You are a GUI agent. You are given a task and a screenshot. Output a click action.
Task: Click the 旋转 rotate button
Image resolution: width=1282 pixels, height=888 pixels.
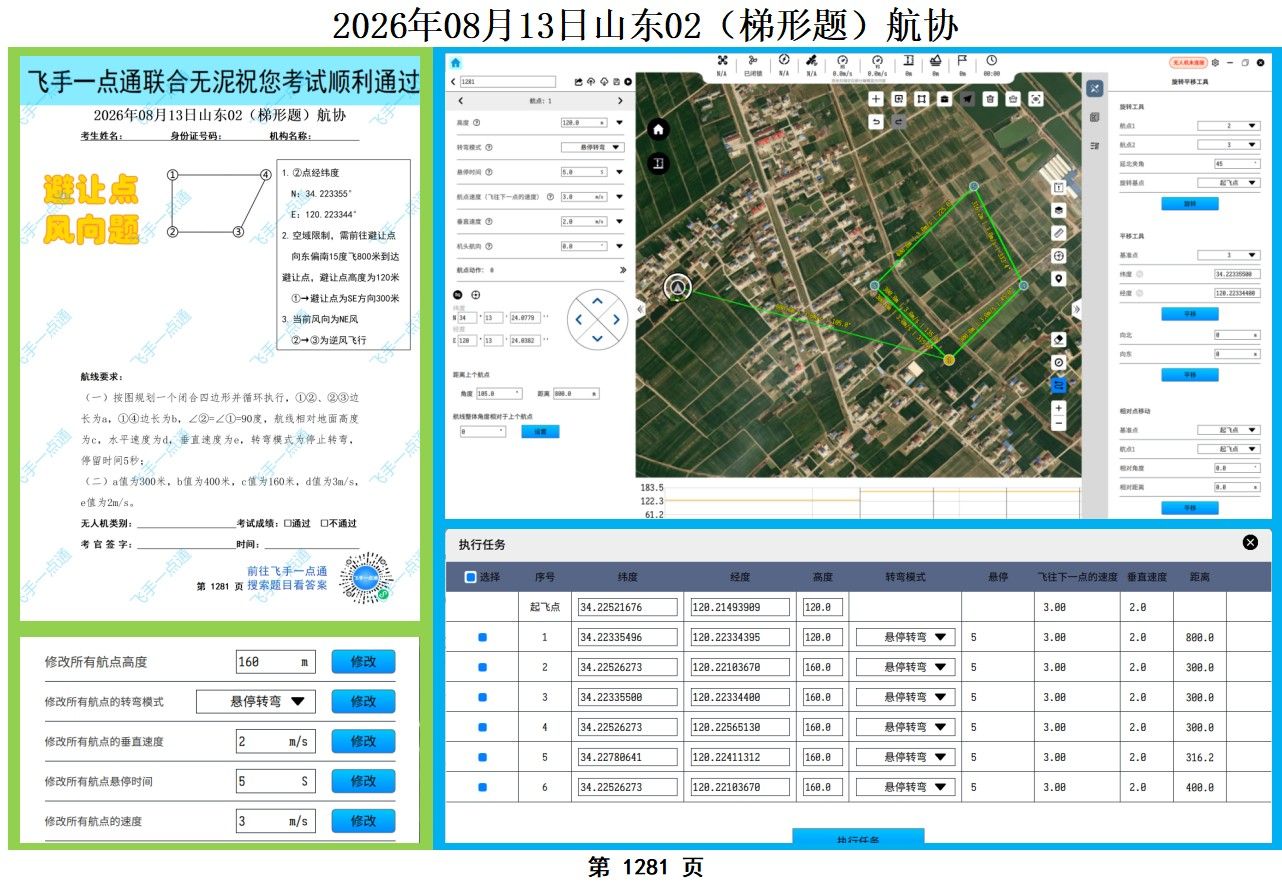1190,203
